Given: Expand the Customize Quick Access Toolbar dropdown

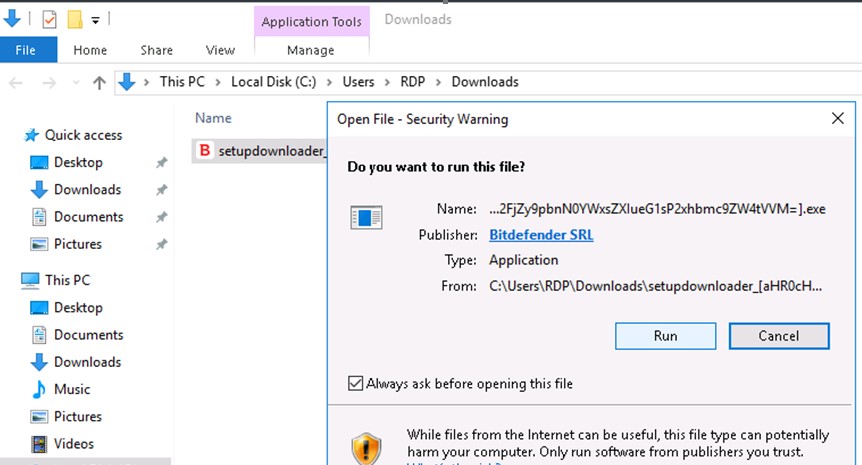Looking at the screenshot, I should [96, 19].
